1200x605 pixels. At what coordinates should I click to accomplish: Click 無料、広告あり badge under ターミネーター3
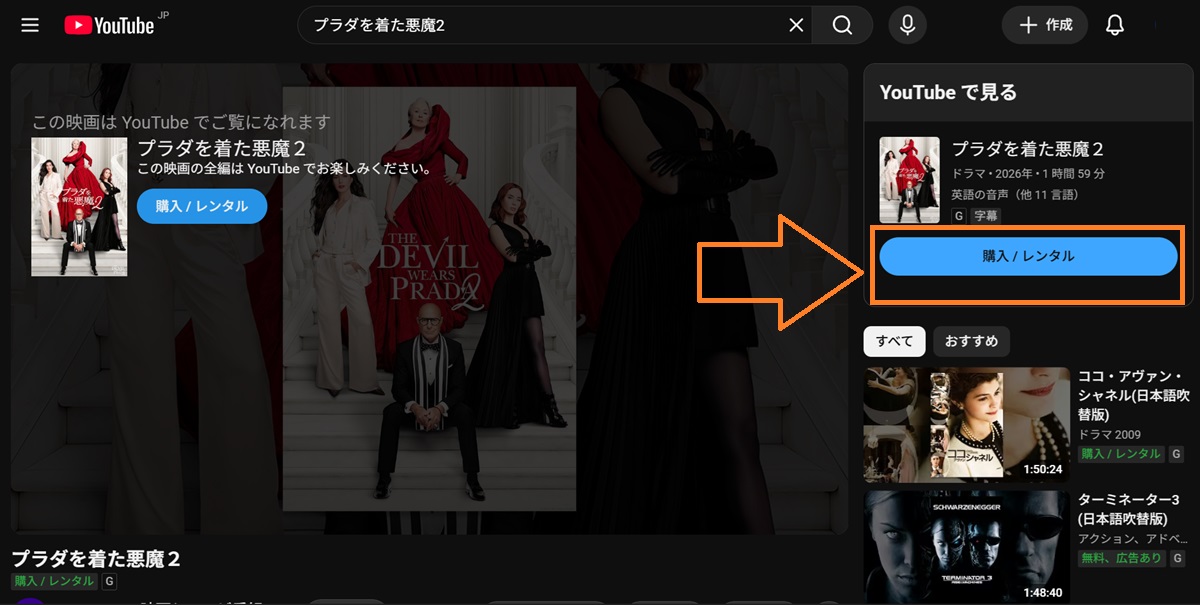point(1123,558)
